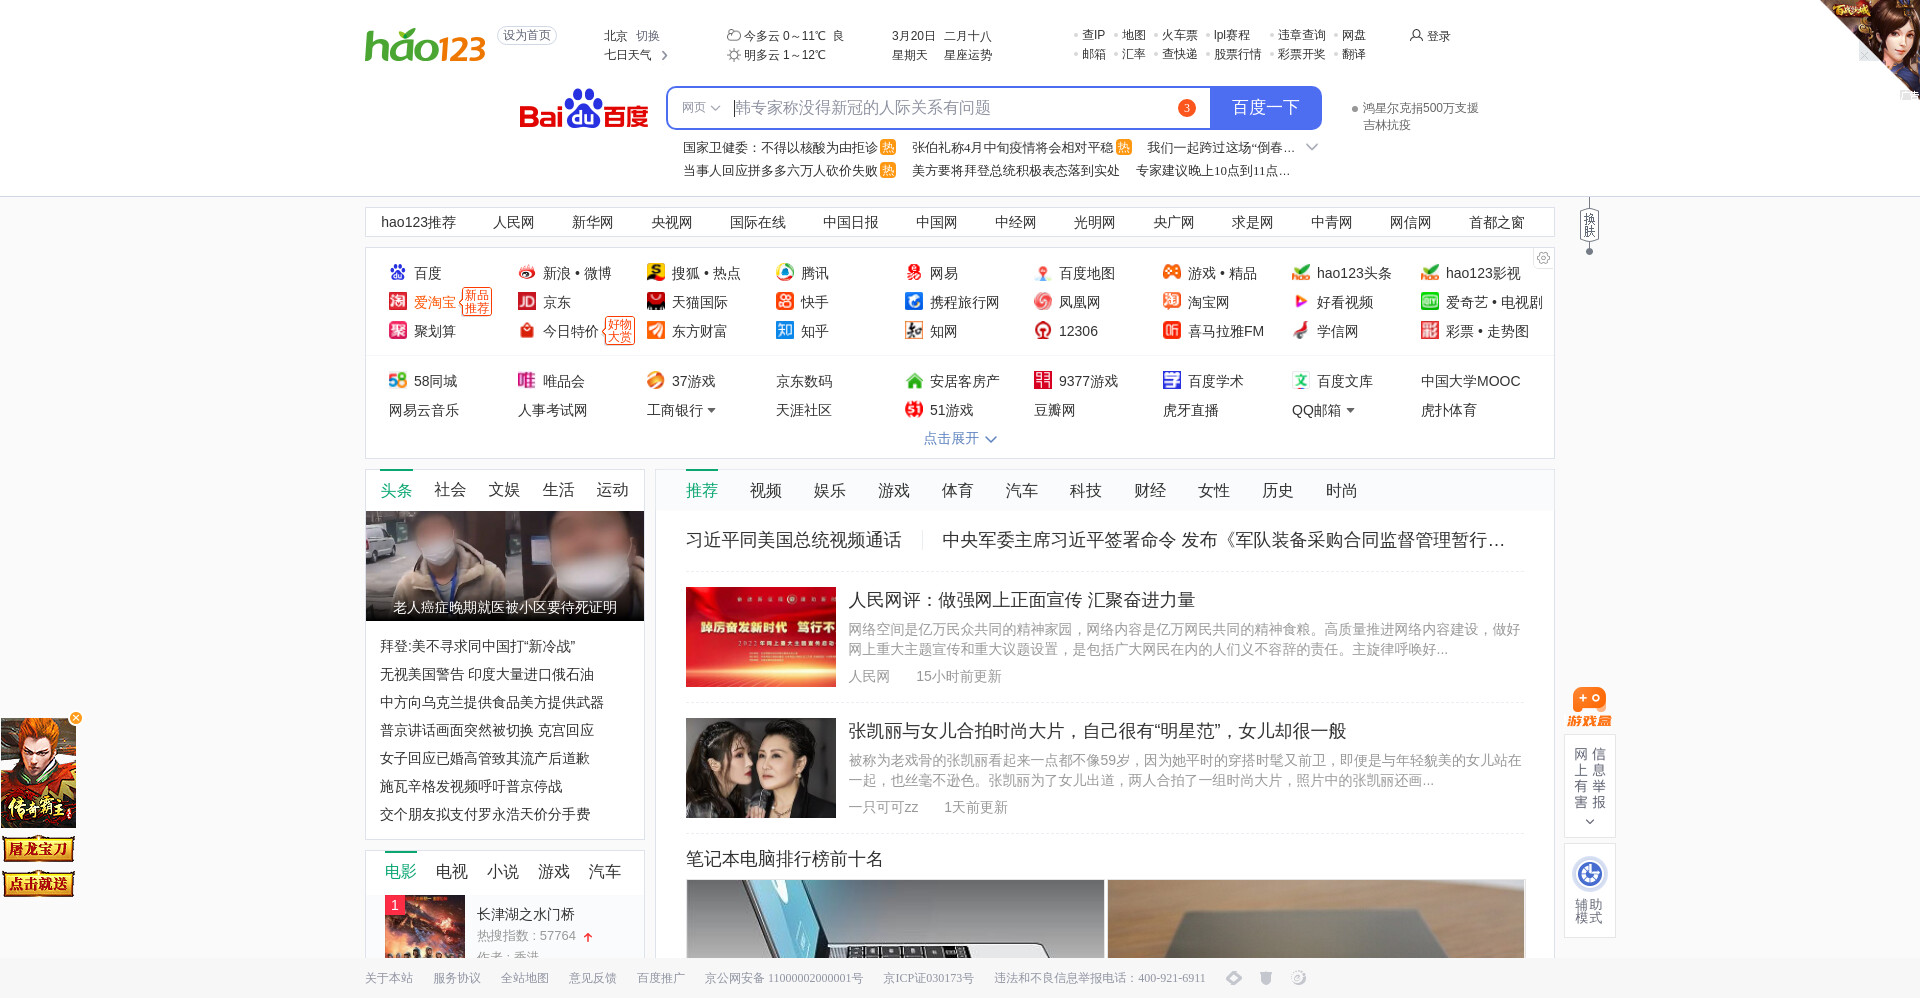Screen dimensions: 1920x998
Task: Open the 张凯丽 article thumbnail
Action: [x=761, y=768]
